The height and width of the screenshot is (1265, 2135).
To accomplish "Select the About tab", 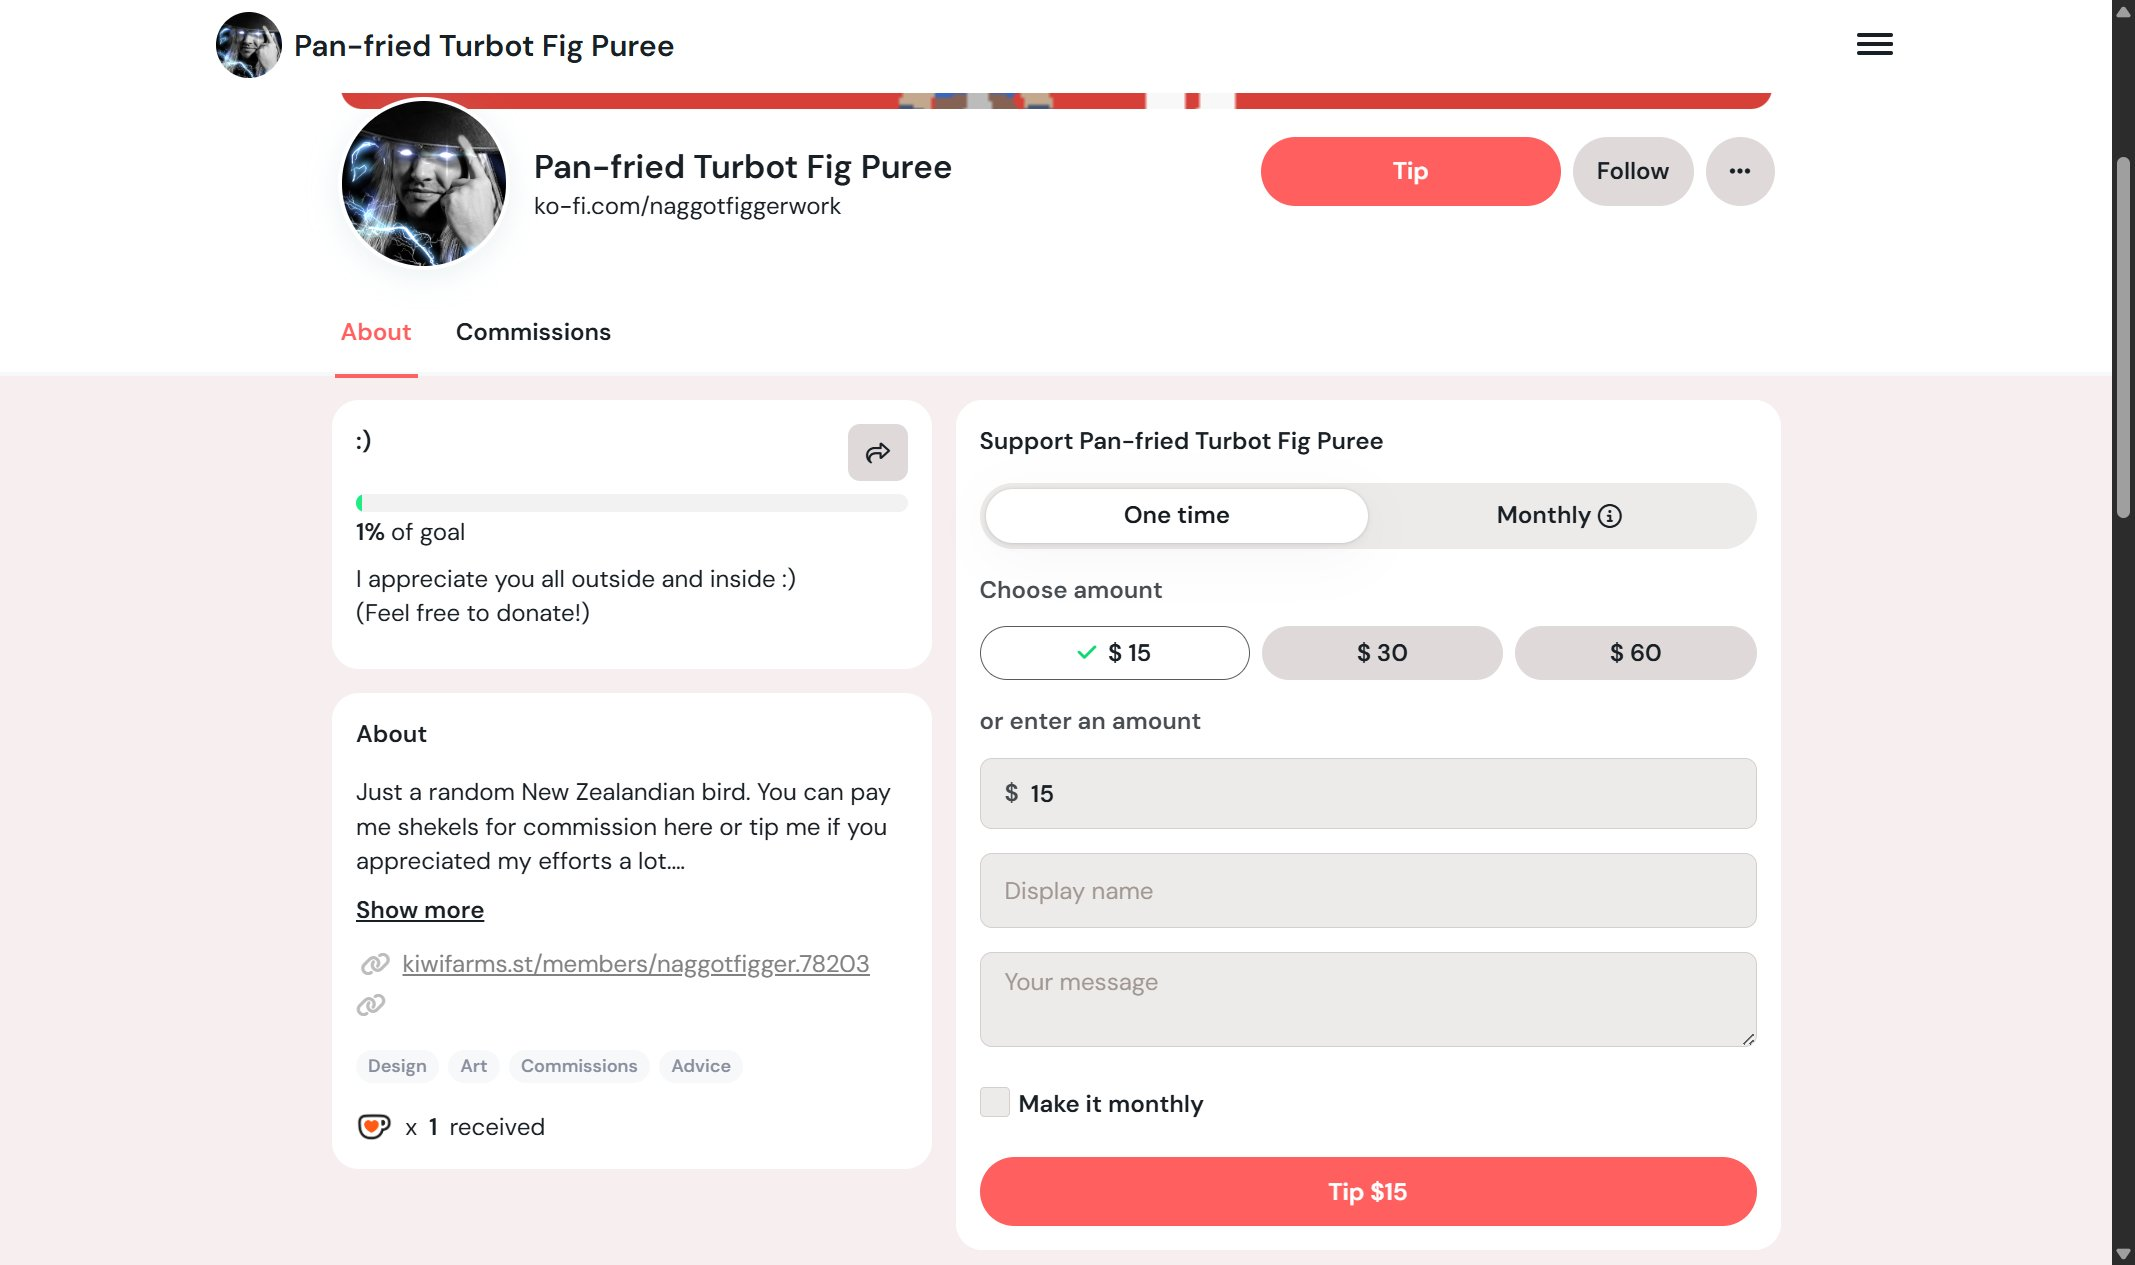I will (375, 332).
